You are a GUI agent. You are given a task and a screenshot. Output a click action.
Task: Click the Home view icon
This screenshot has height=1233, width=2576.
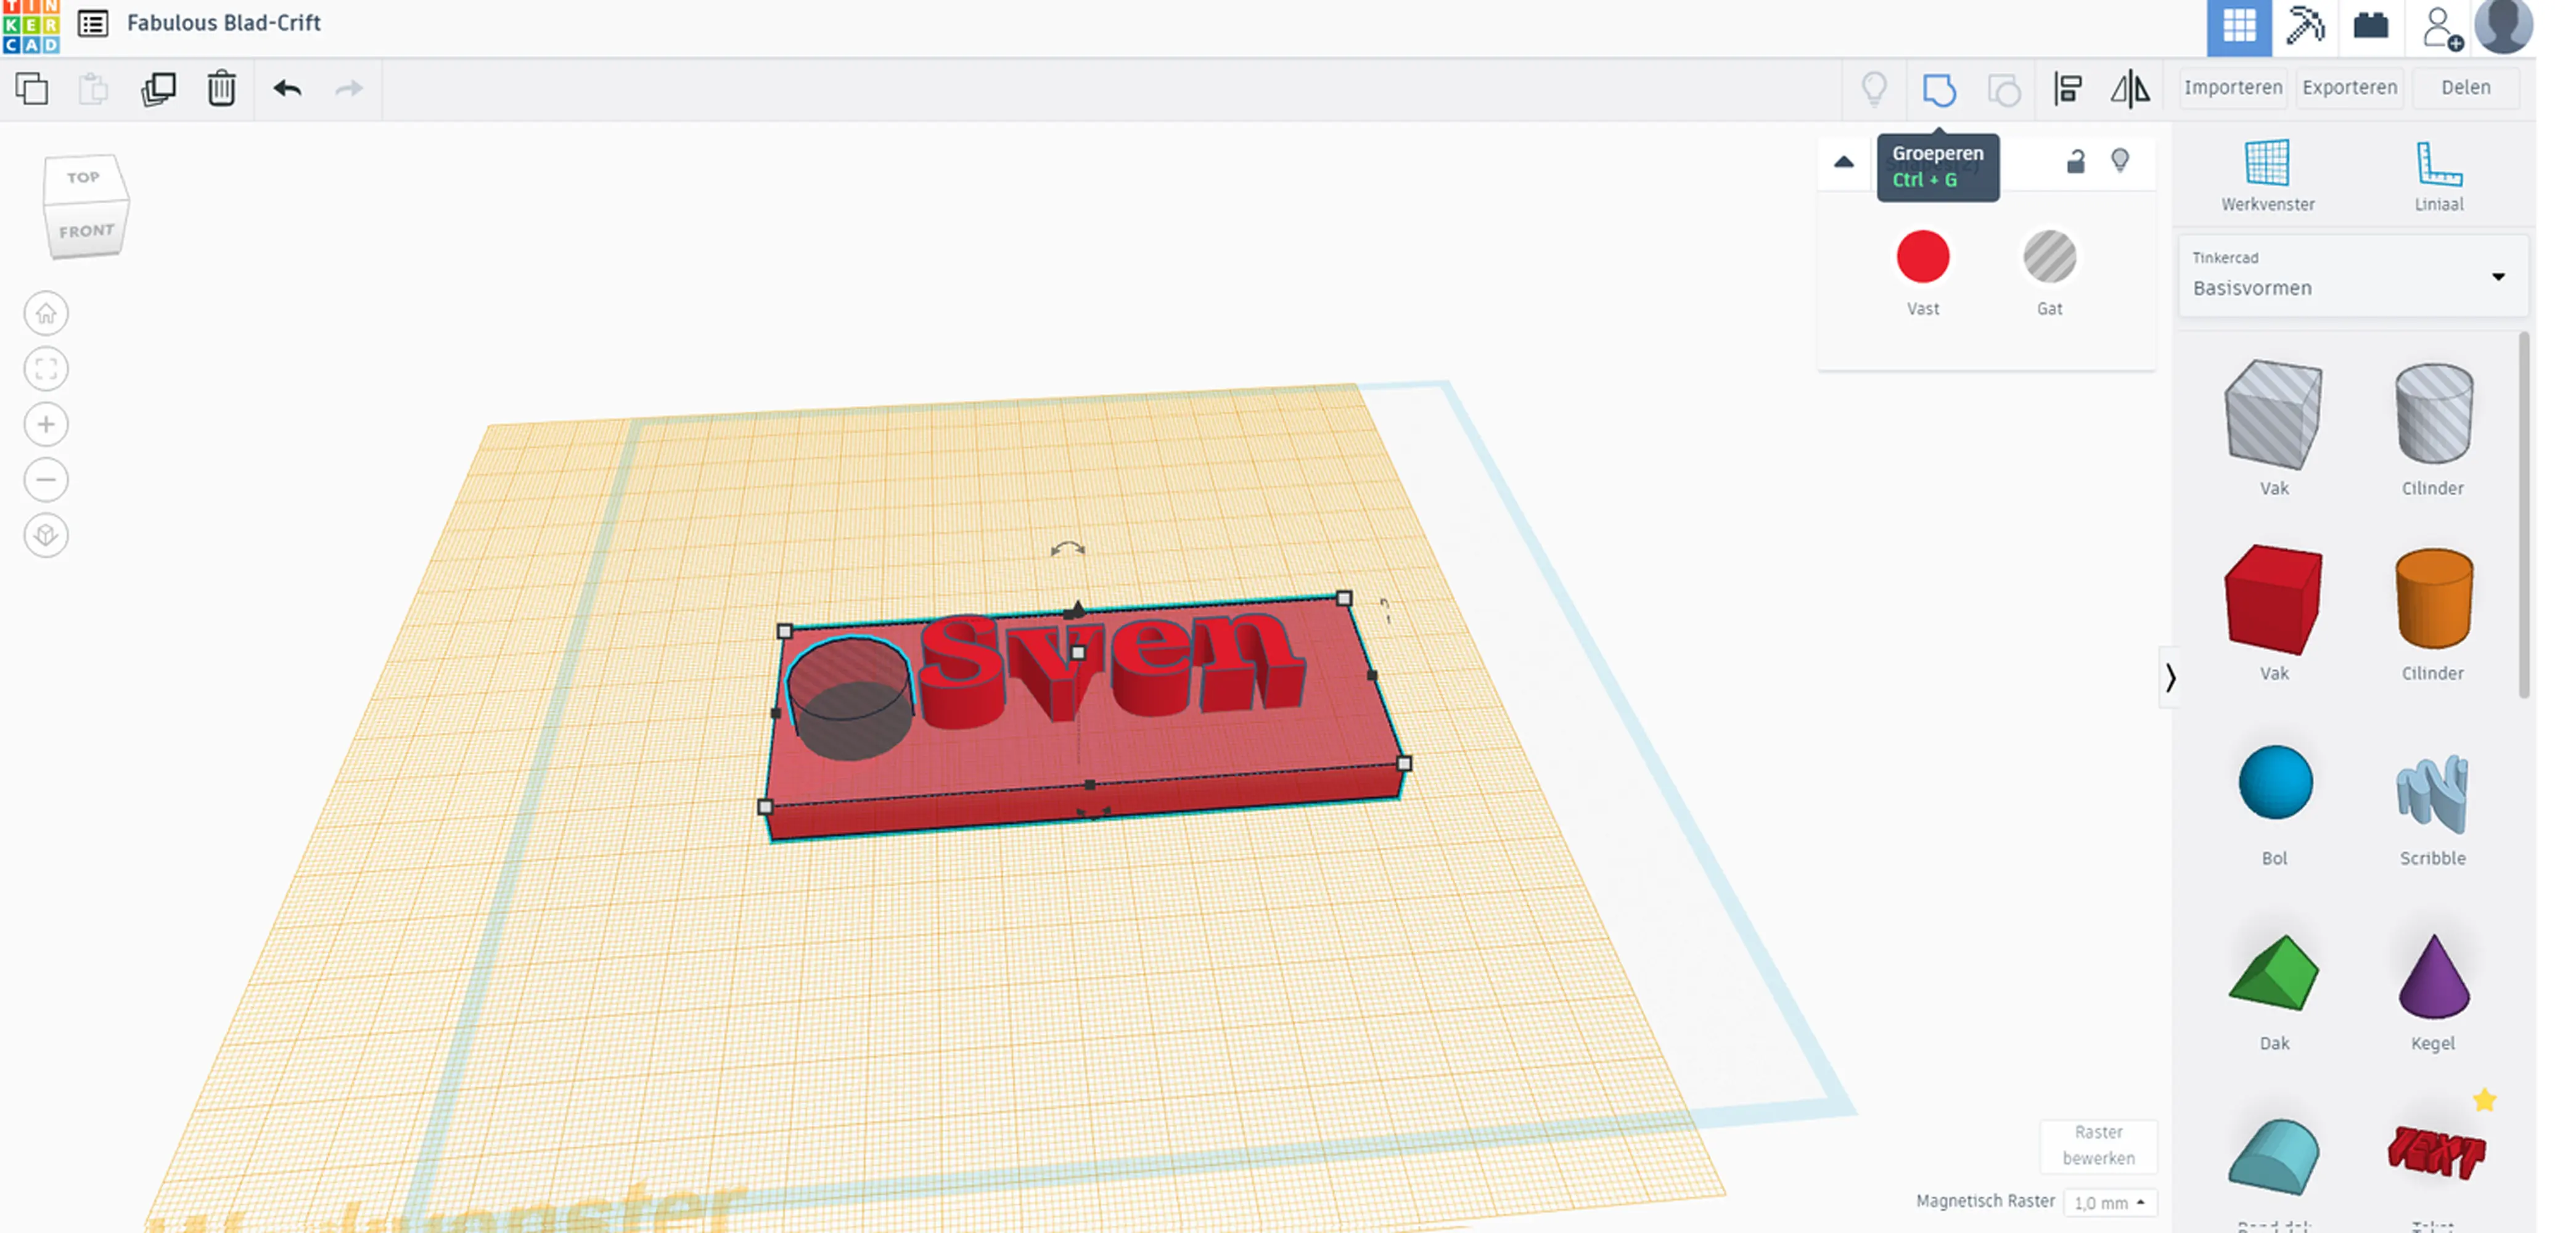tap(46, 314)
